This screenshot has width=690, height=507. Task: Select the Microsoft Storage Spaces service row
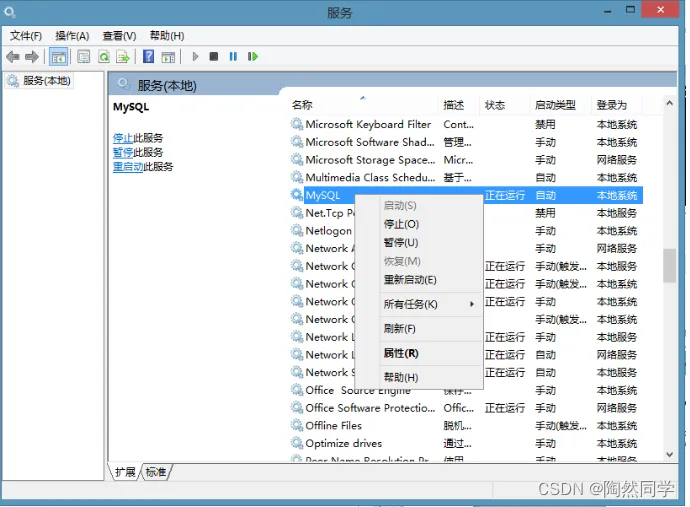[466, 160]
